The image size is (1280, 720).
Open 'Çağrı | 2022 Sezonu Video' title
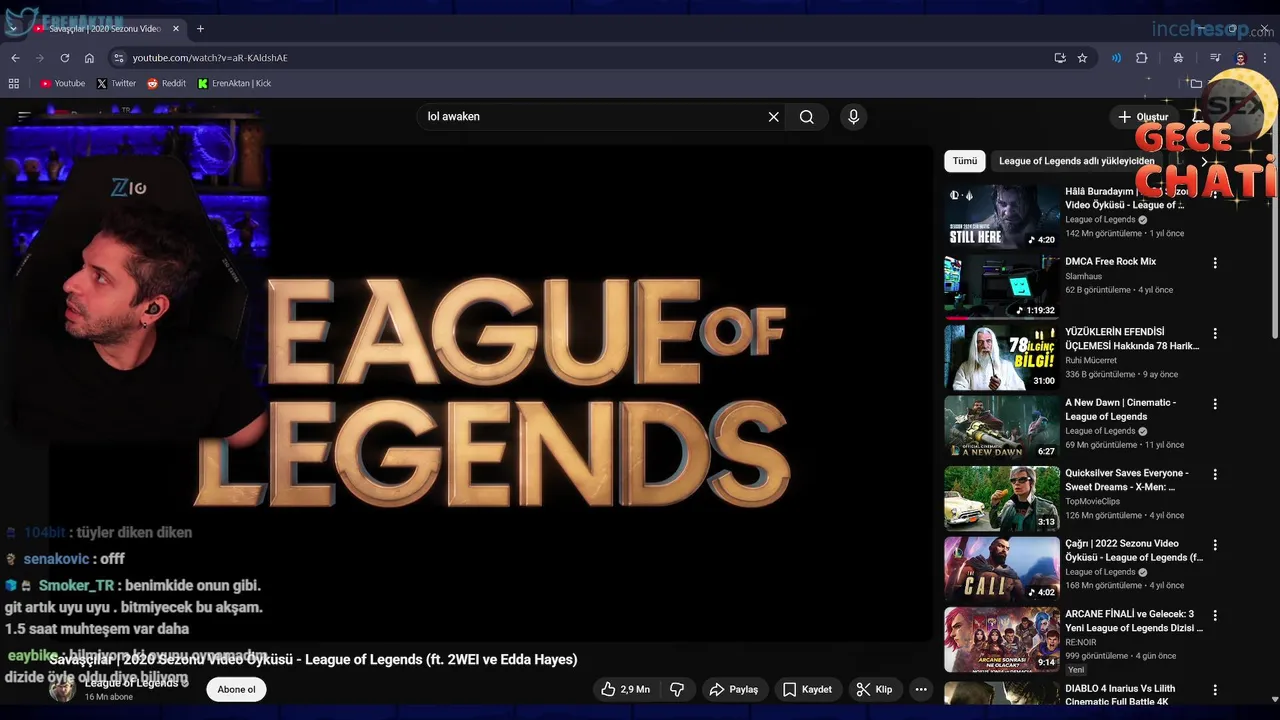point(1133,550)
